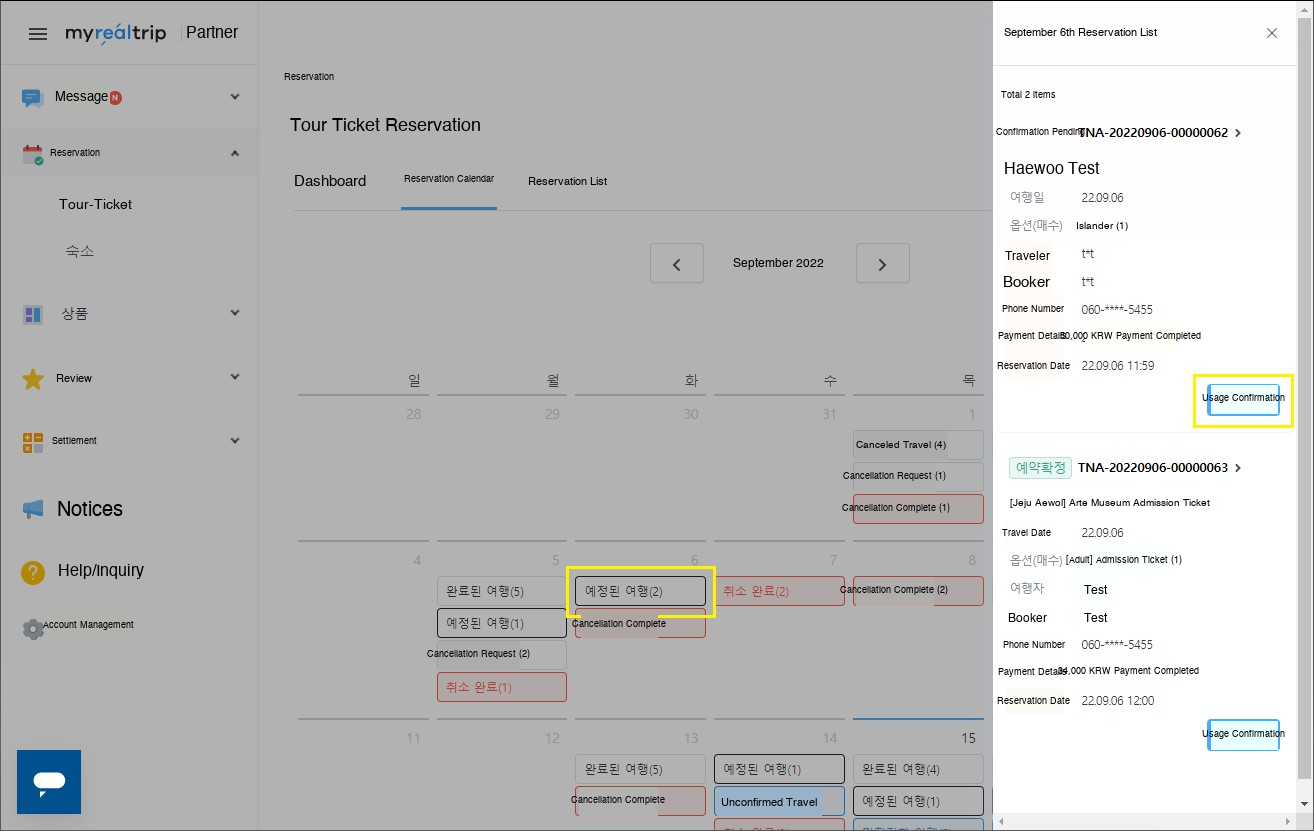Expand the Message menu chevron

click(235, 97)
